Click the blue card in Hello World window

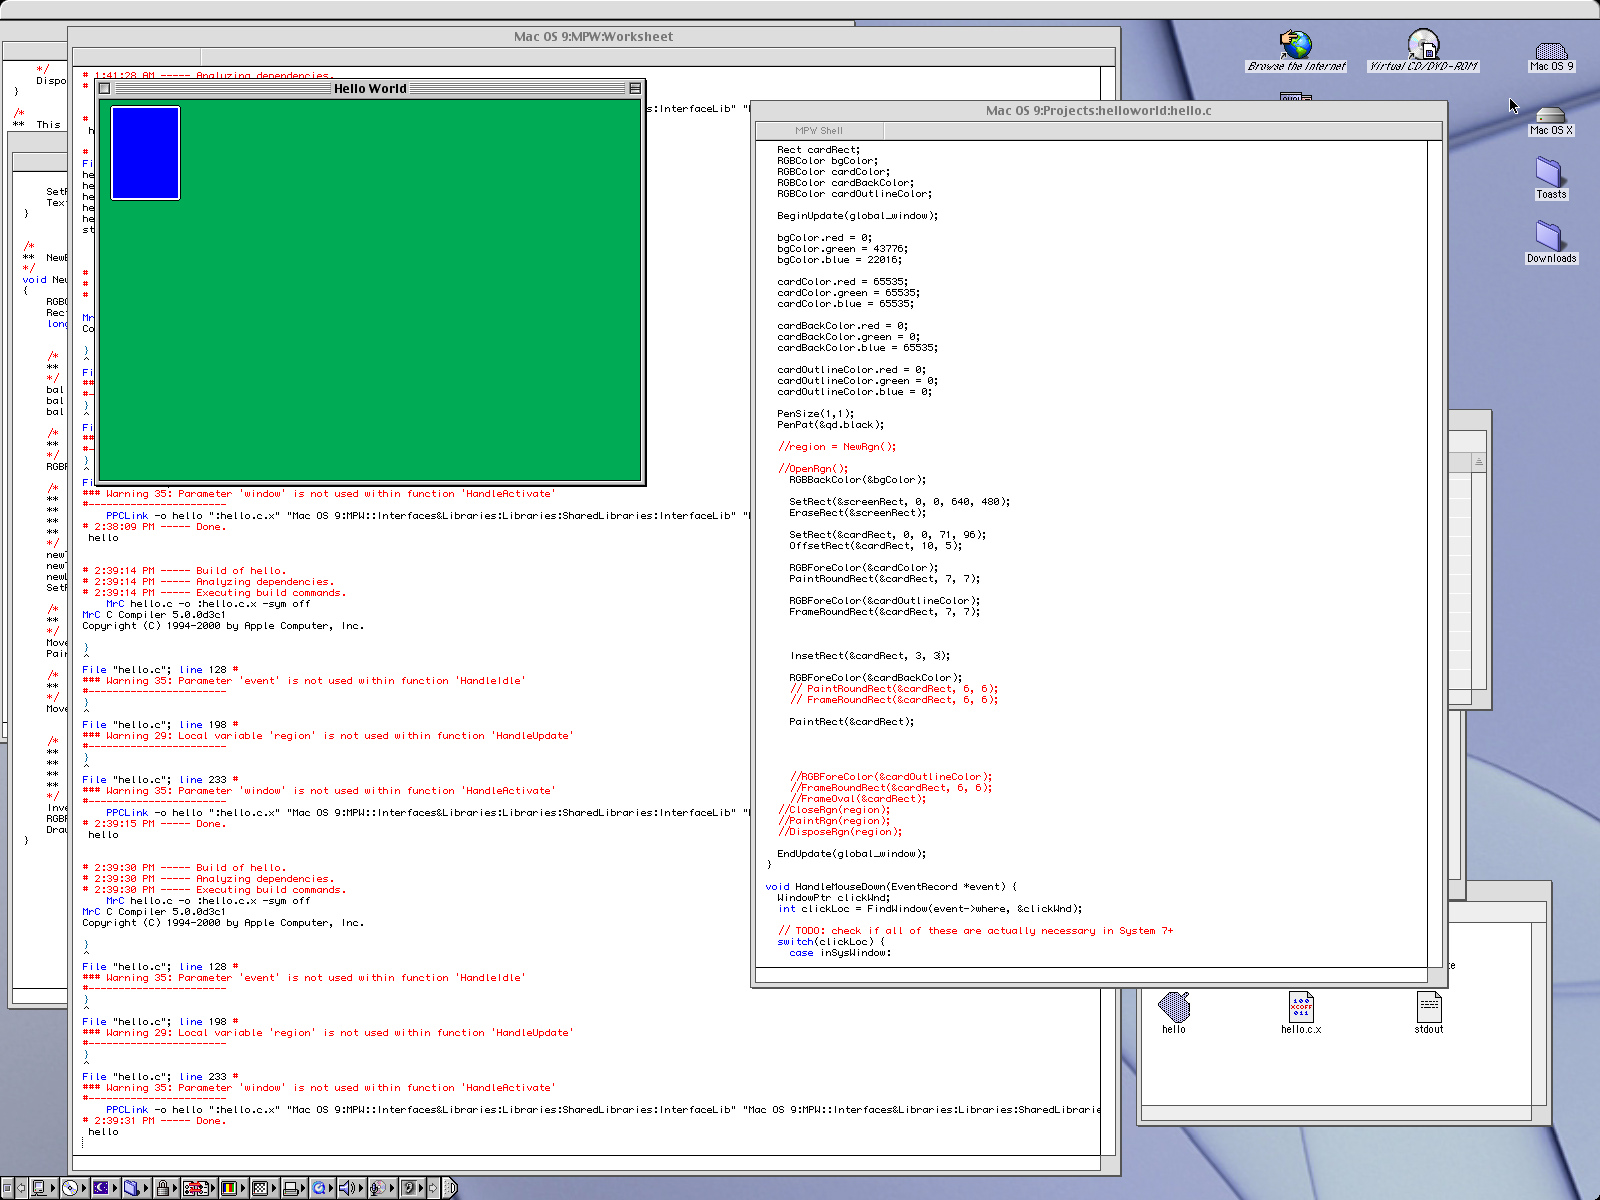tap(145, 153)
